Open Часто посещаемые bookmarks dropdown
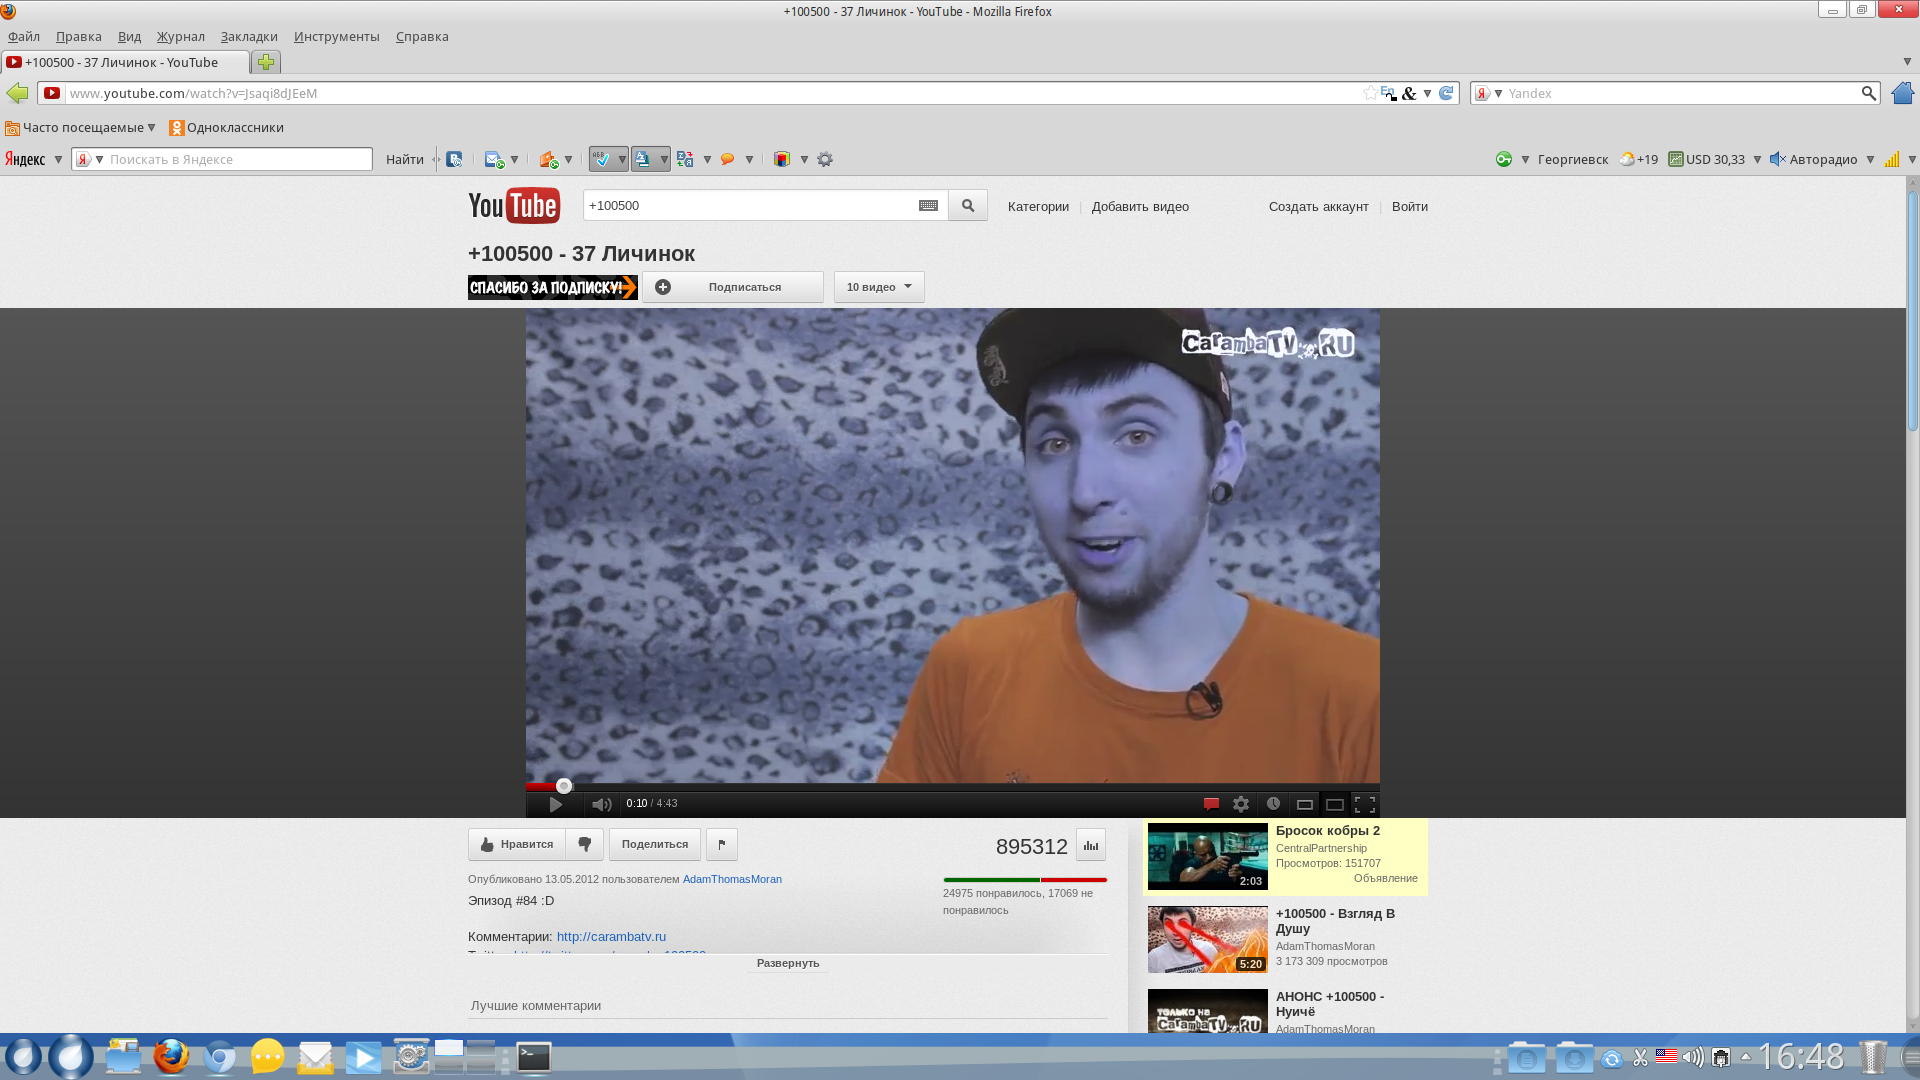Screen dimensions: 1920x1080 tap(81, 127)
